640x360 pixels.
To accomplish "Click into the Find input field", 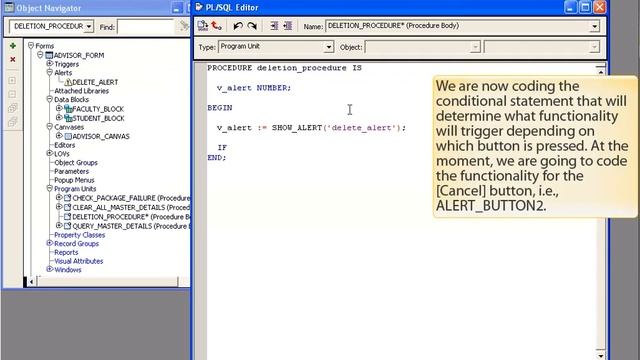I will point(146,27).
